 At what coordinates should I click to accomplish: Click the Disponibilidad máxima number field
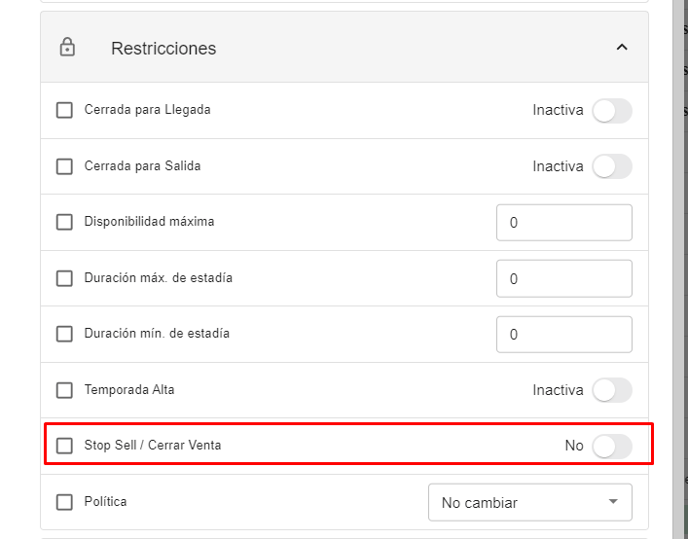point(564,222)
